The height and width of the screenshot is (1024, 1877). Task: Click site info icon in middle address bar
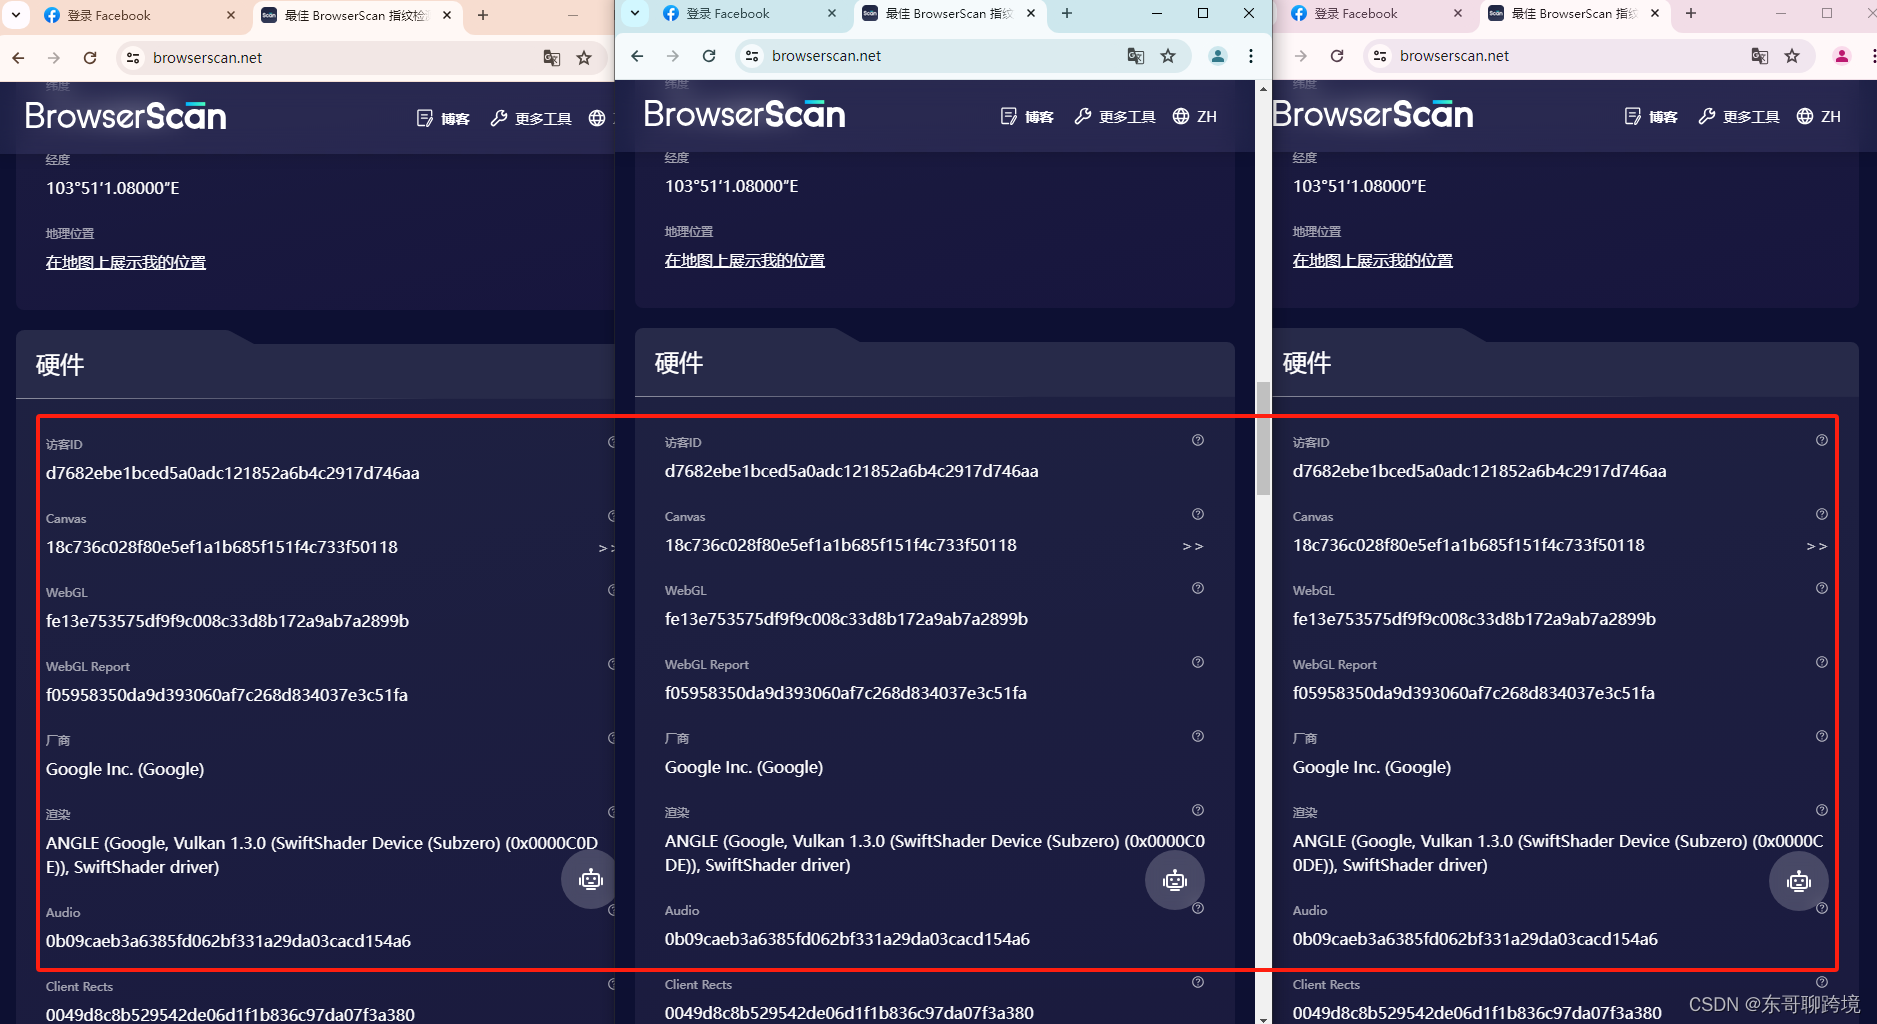click(753, 56)
